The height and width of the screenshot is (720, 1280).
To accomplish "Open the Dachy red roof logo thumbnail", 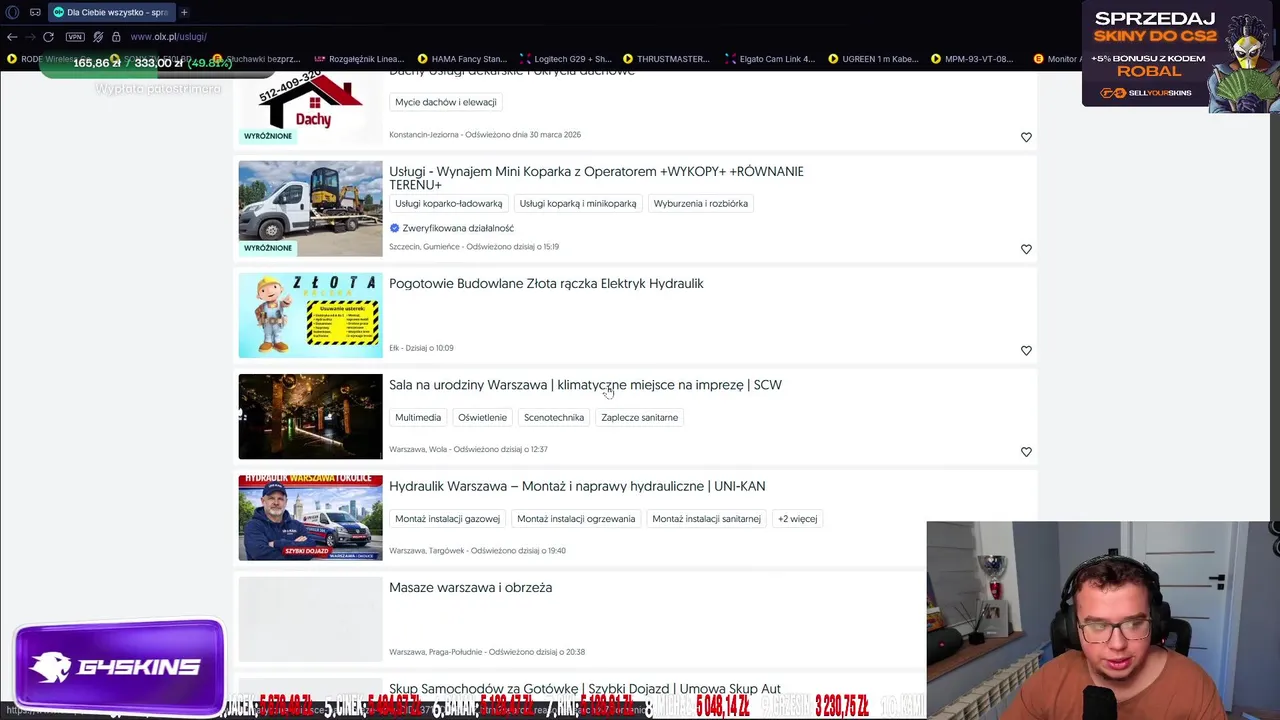I will [x=310, y=108].
